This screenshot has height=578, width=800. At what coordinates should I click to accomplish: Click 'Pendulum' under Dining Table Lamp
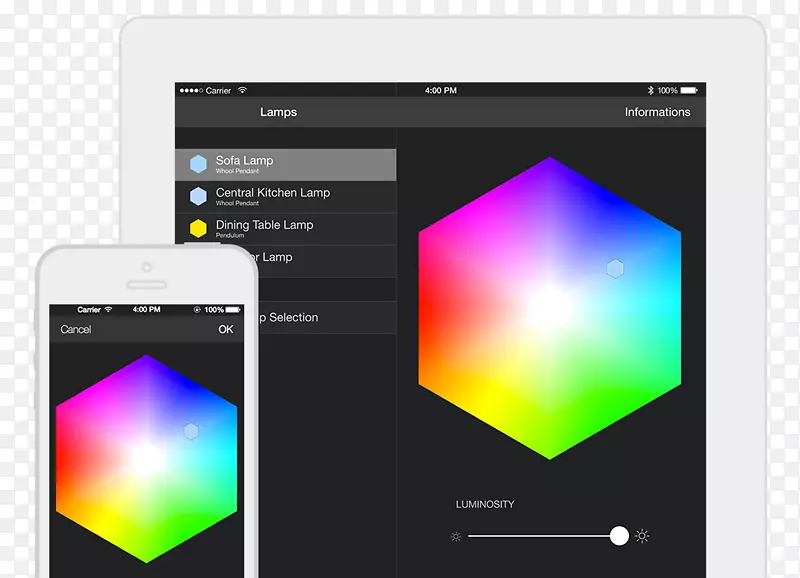tap(230, 235)
